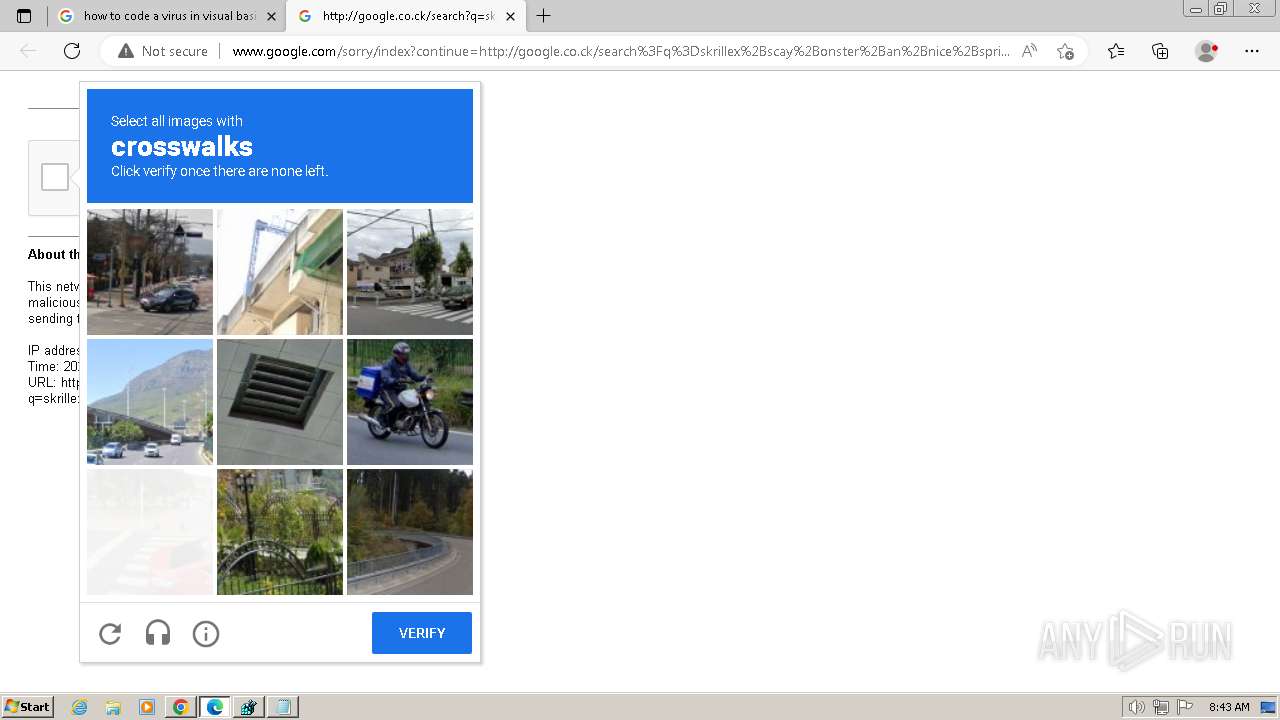Launch Internet Explorer from taskbar
Viewport: 1280px width, 720px height.
tap(80, 707)
